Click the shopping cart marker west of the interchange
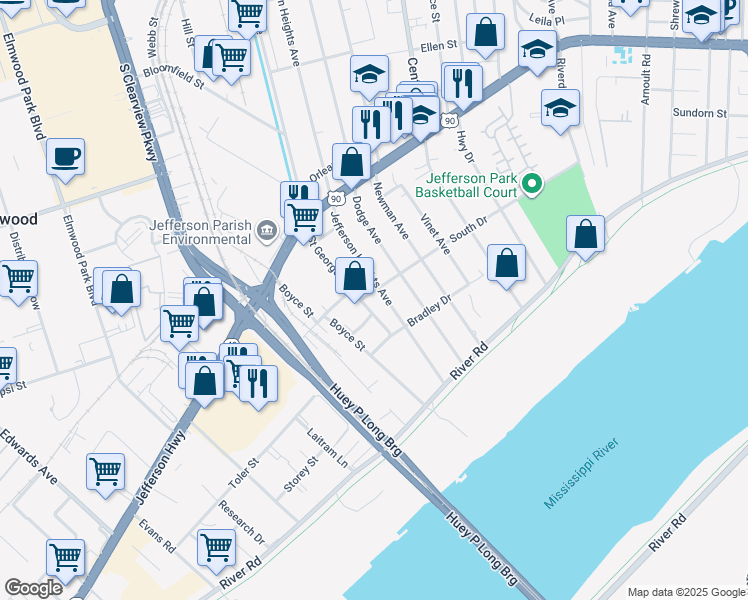Viewport: 748px width, 600px height. (x=179, y=327)
